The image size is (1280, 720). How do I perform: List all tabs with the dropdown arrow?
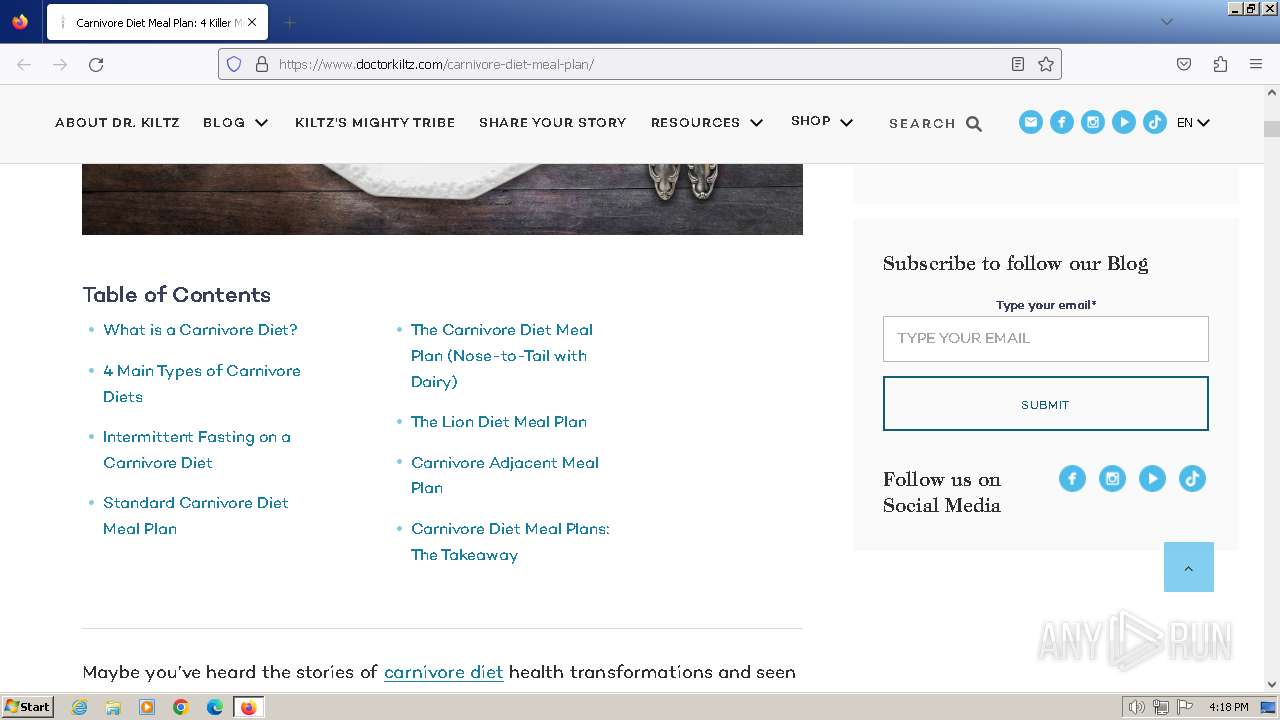[x=1166, y=22]
